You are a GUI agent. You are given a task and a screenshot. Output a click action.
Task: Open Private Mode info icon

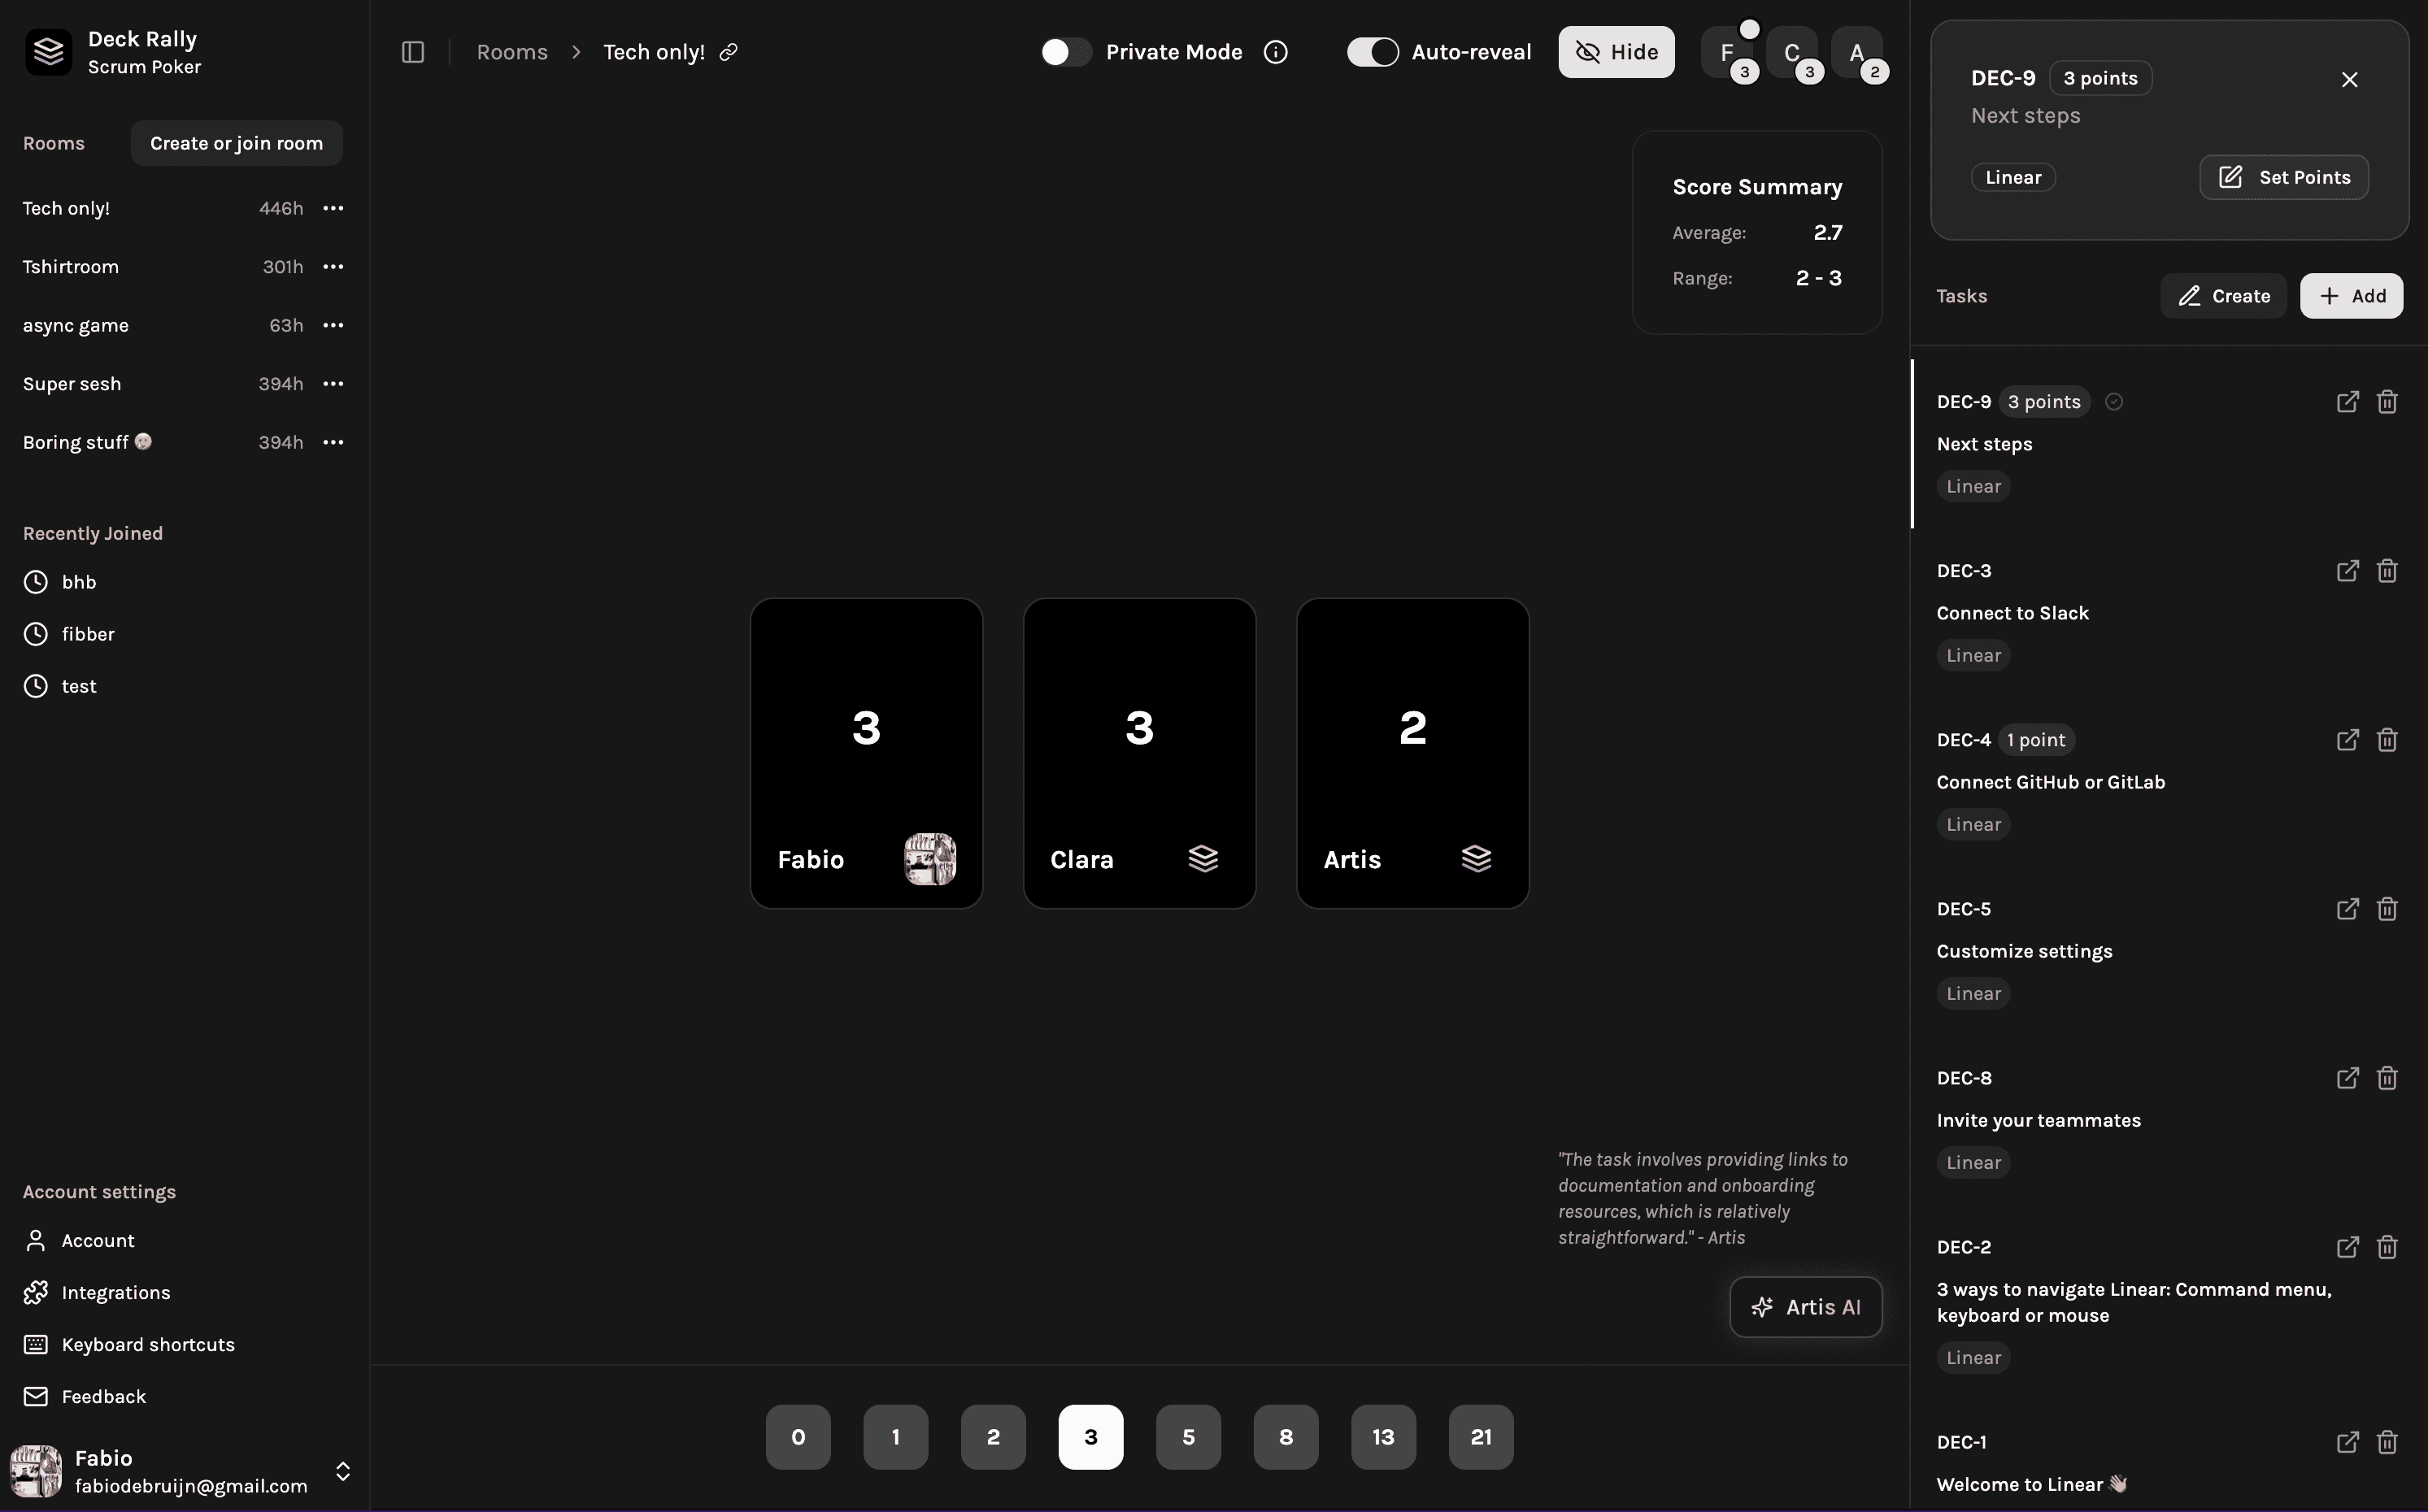[x=1275, y=52]
